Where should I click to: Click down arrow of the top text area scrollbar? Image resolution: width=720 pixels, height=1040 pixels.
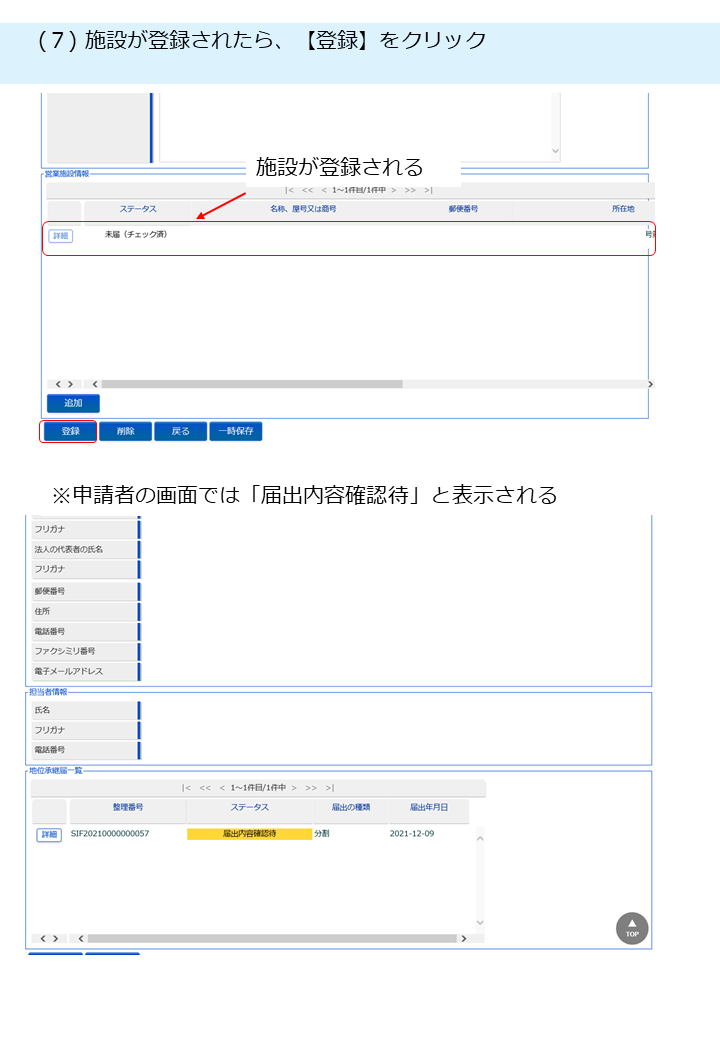(x=556, y=151)
